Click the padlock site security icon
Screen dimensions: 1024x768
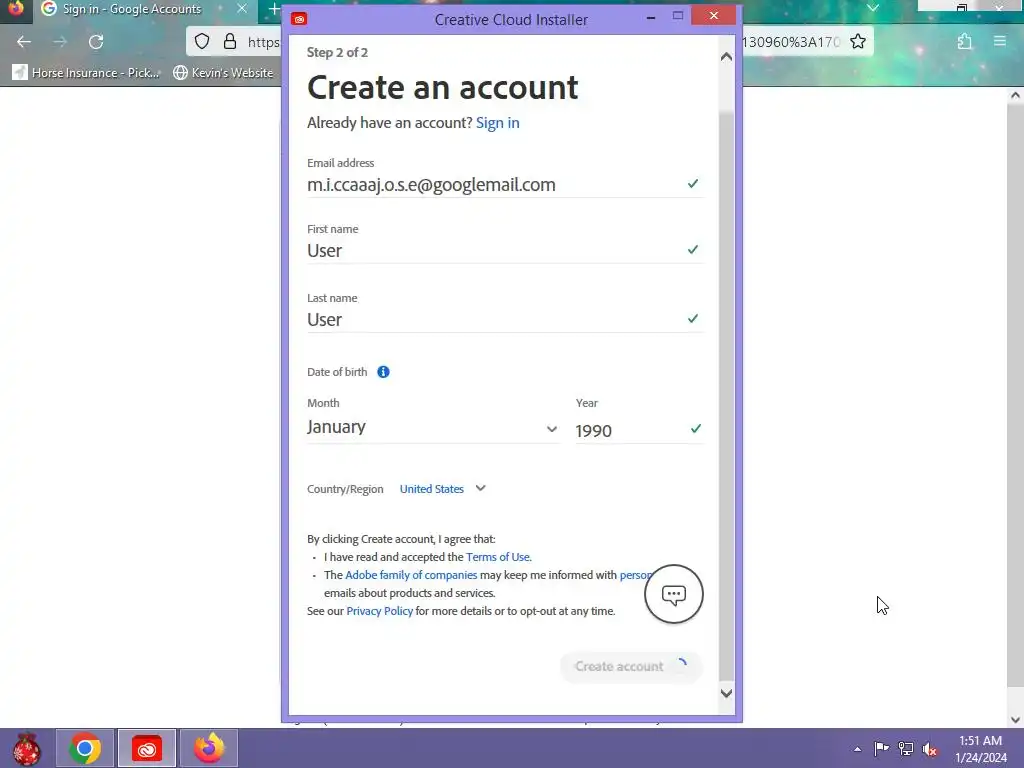click(230, 42)
